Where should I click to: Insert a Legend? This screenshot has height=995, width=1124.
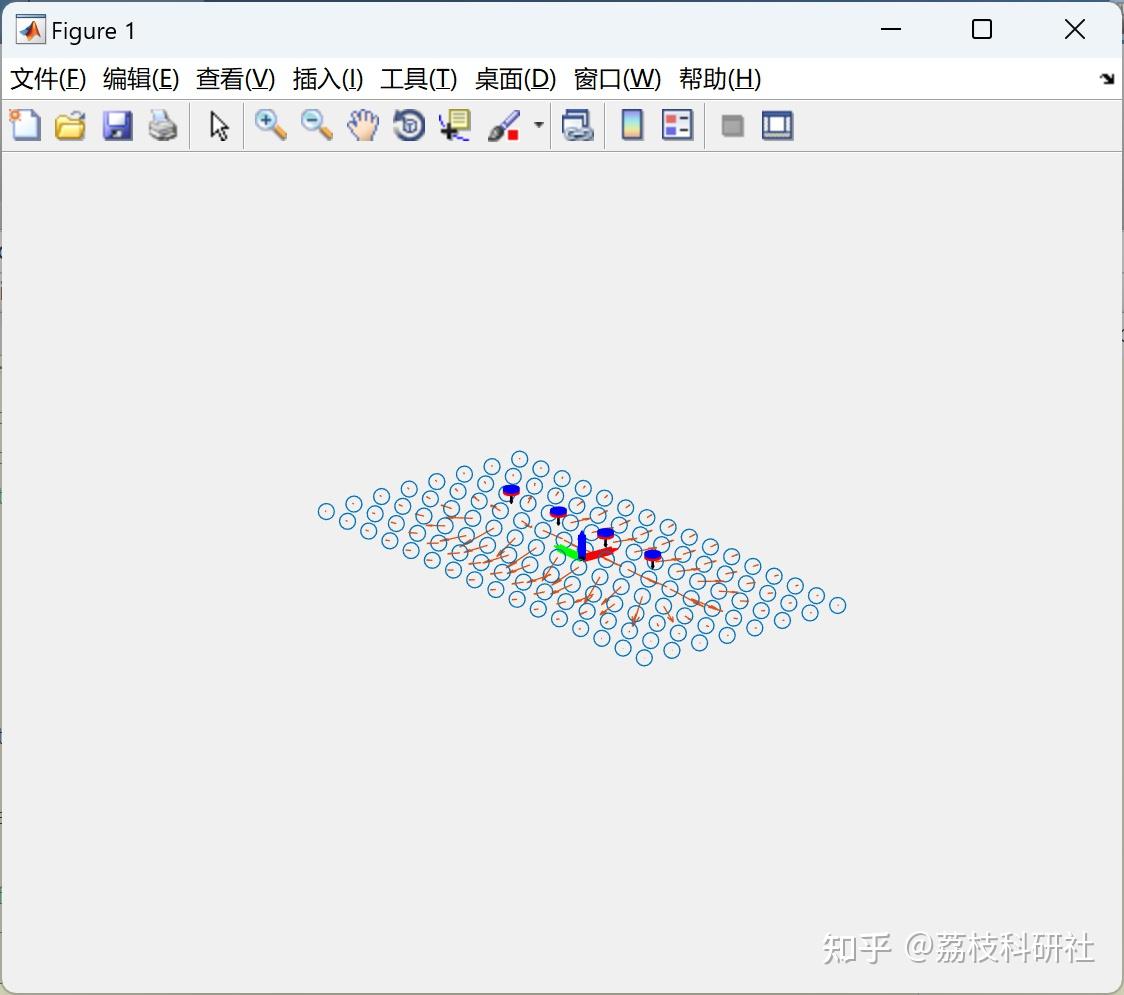[677, 125]
